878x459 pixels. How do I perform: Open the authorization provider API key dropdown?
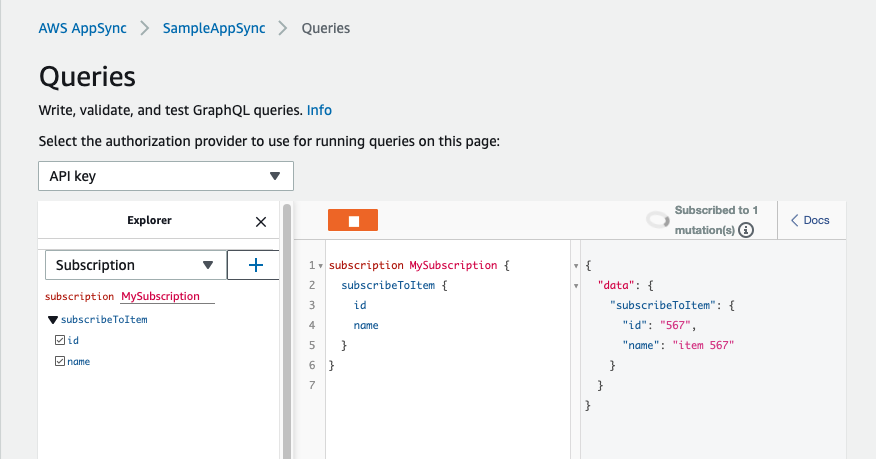coord(166,176)
